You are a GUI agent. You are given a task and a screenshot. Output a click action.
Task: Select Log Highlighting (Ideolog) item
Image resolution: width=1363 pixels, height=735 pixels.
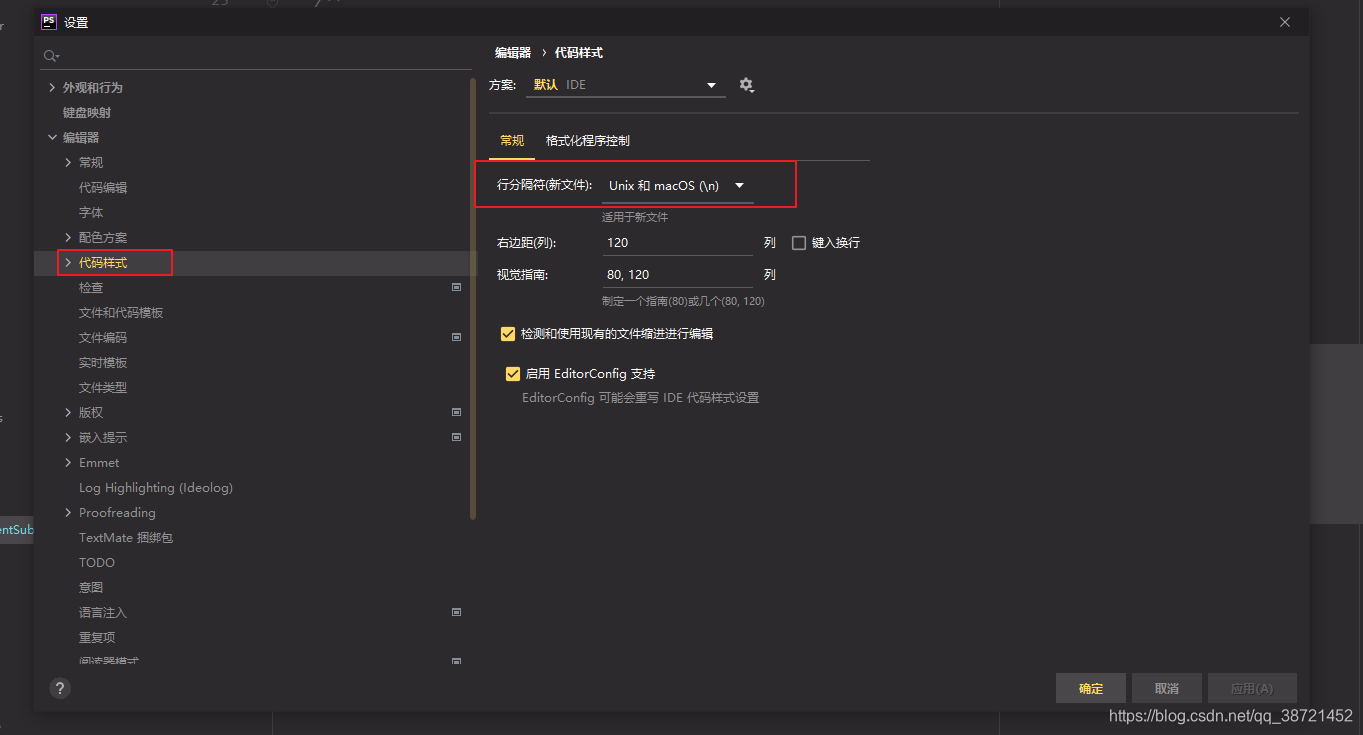click(x=156, y=488)
